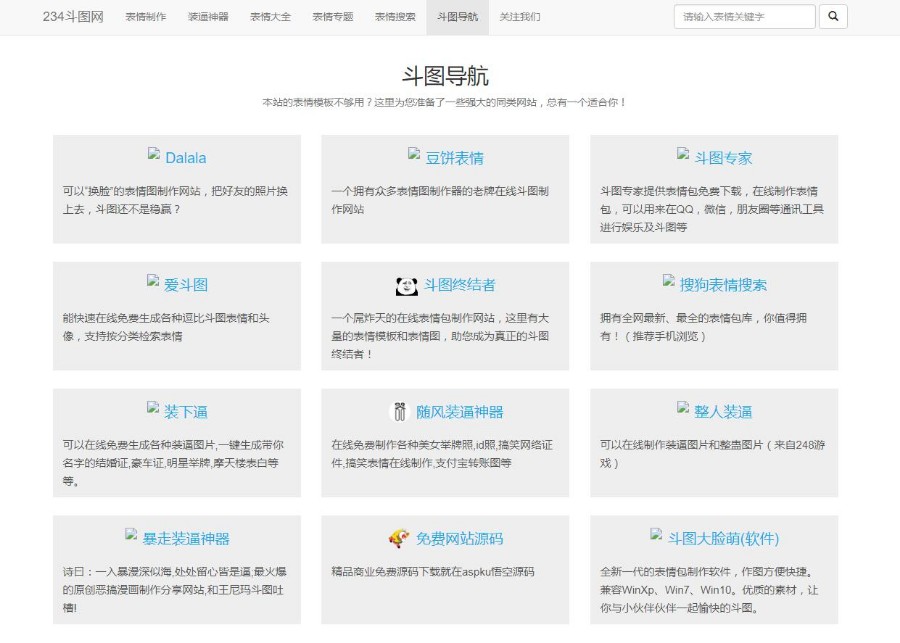Click the colorful icon beside 免费网站源码

click(x=399, y=538)
